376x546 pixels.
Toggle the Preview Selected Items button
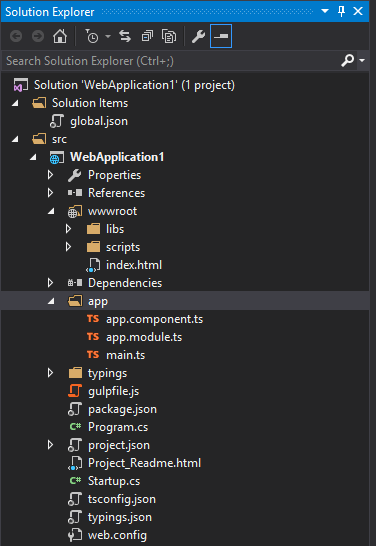click(221, 36)
